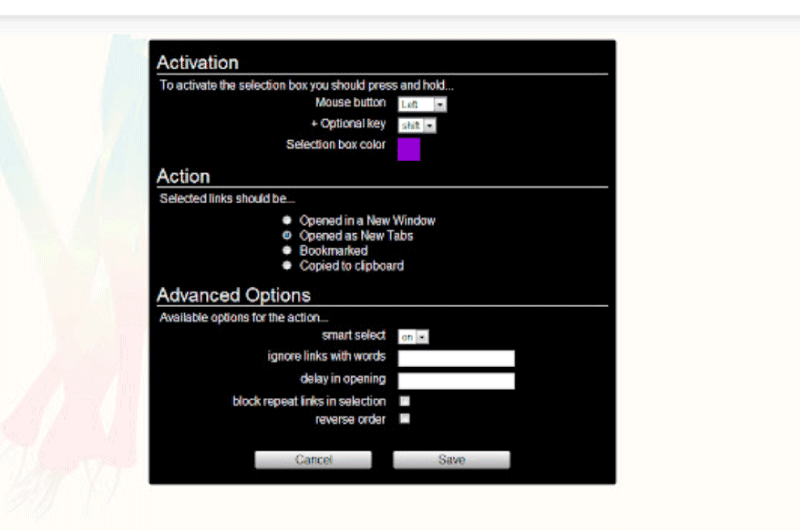800x530 pixels.
Task: Click the Selected links should be text
Action: pos(227,199)
